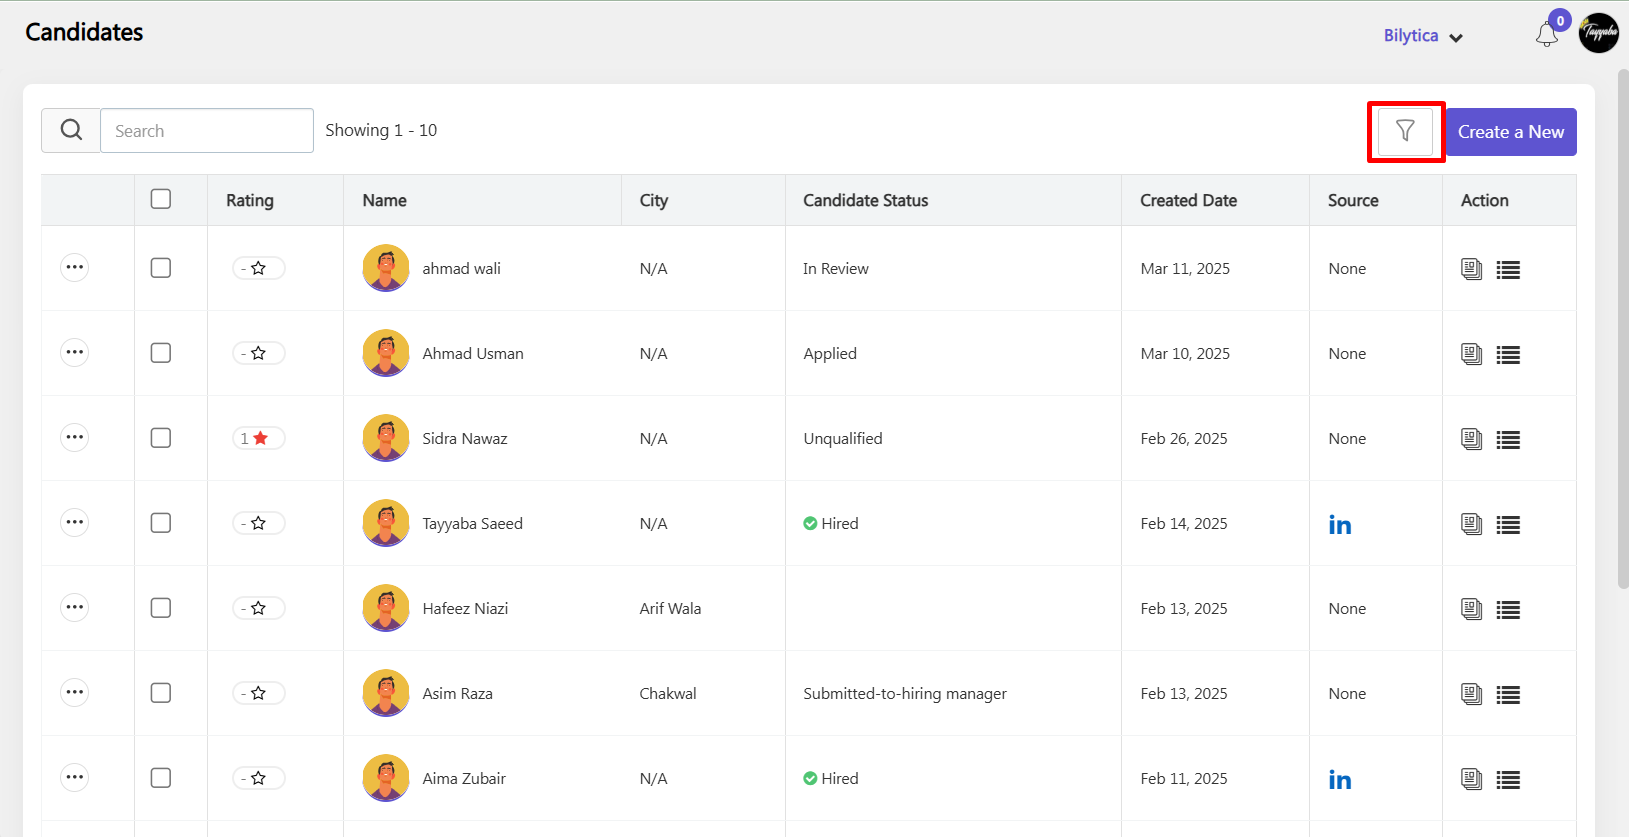Image resolution: width=1629 pixels, height=837 pixels.
Task: Click the search magnifier icon
Action: pos(71,130)
